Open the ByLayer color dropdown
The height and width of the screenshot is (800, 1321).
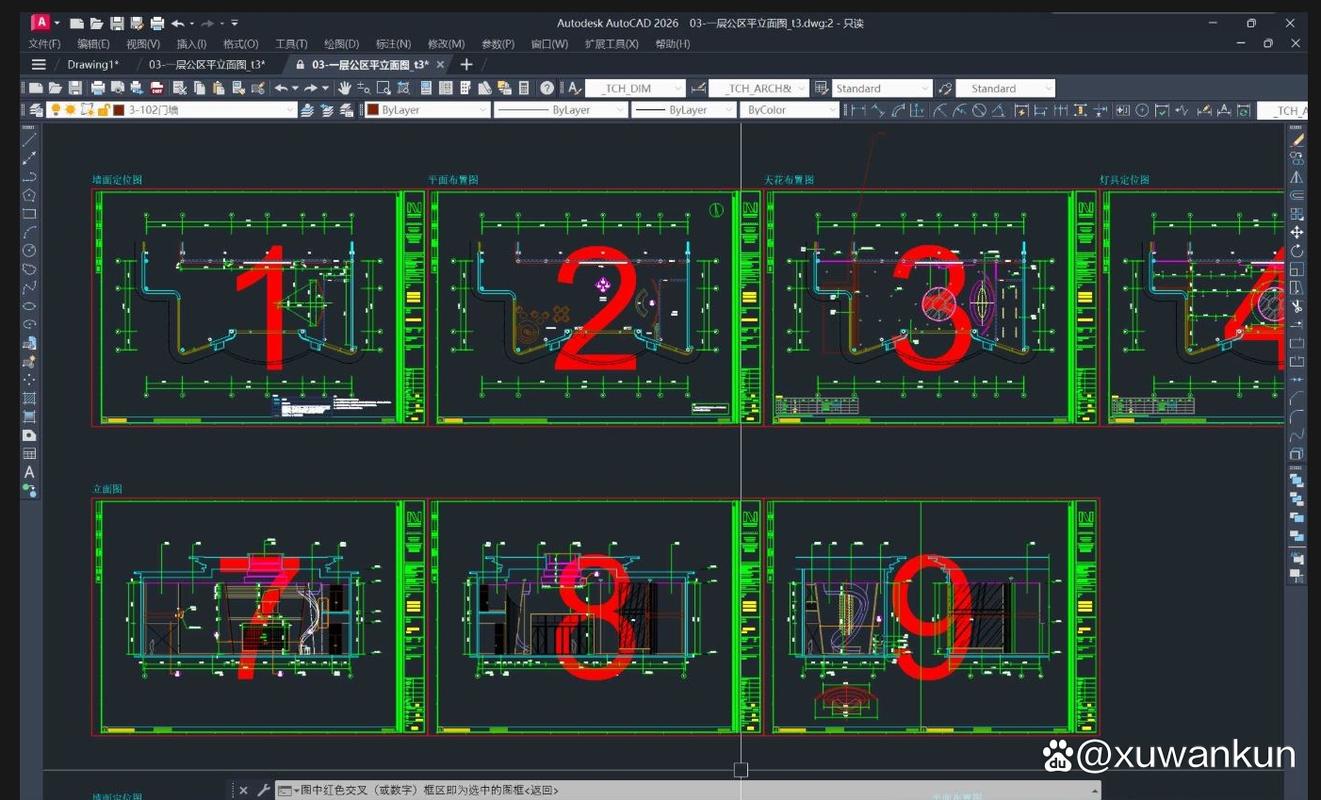pos(483,110)
